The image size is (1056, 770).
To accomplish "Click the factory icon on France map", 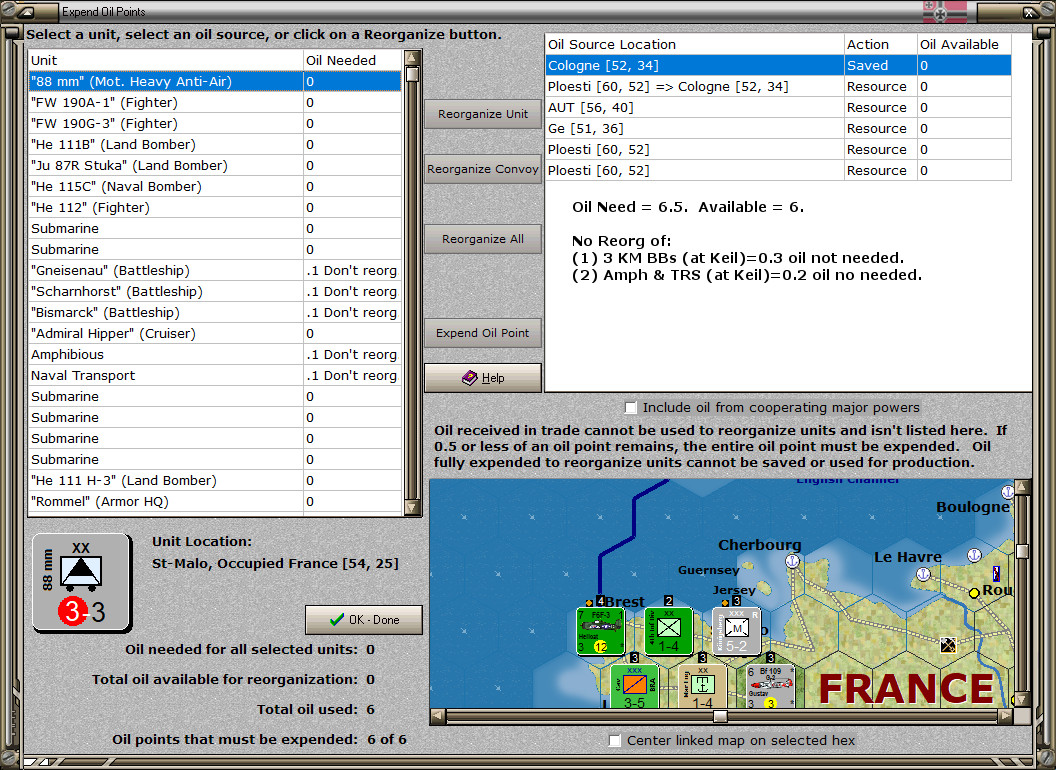I will pyautogui.click(x=948, y=645).
